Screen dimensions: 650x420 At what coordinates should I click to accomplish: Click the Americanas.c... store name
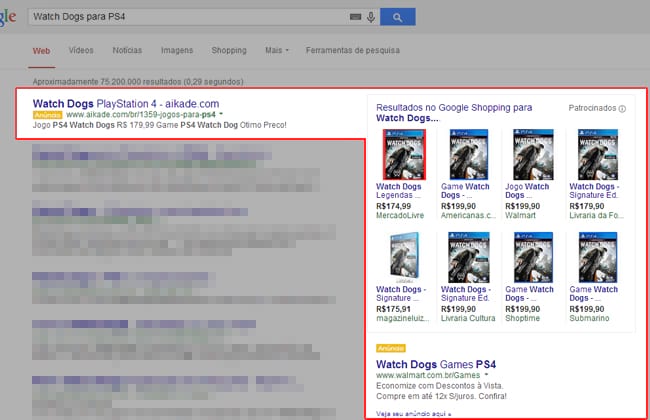468,216
